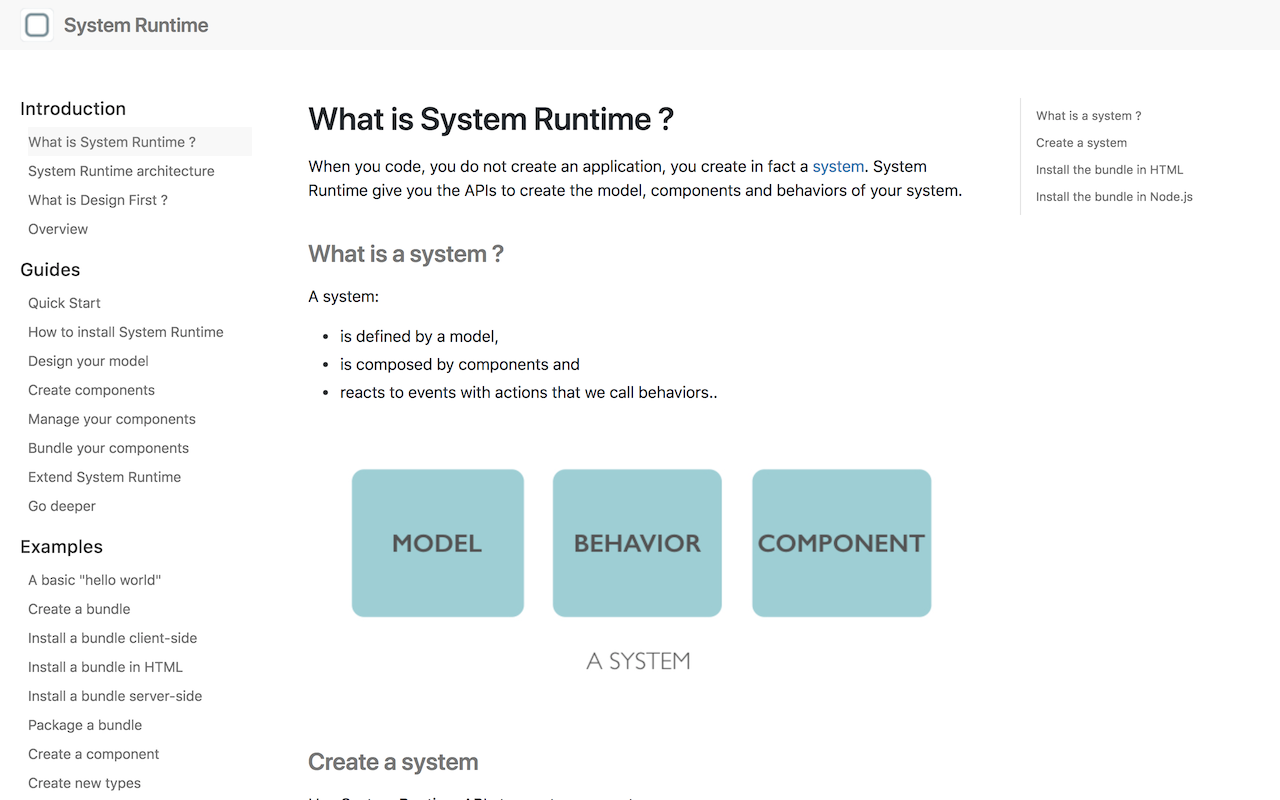Click the Introduction sidebar section header
The height and width of the screenshot is (800, 1280).
[x=73, y=109]
